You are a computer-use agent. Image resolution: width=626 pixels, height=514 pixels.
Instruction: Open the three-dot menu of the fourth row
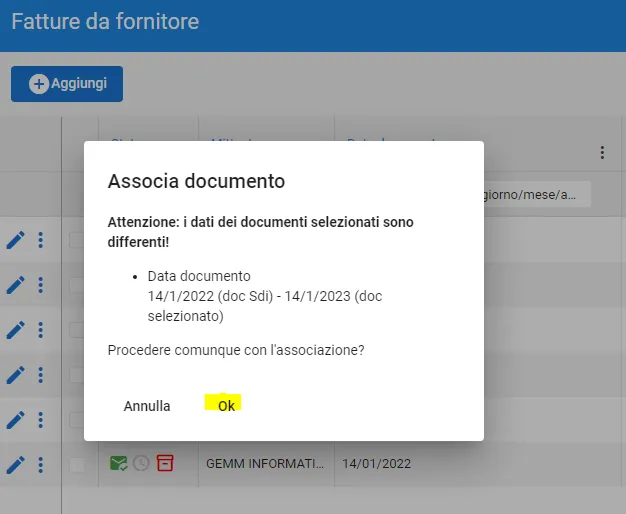coord(40,375)
